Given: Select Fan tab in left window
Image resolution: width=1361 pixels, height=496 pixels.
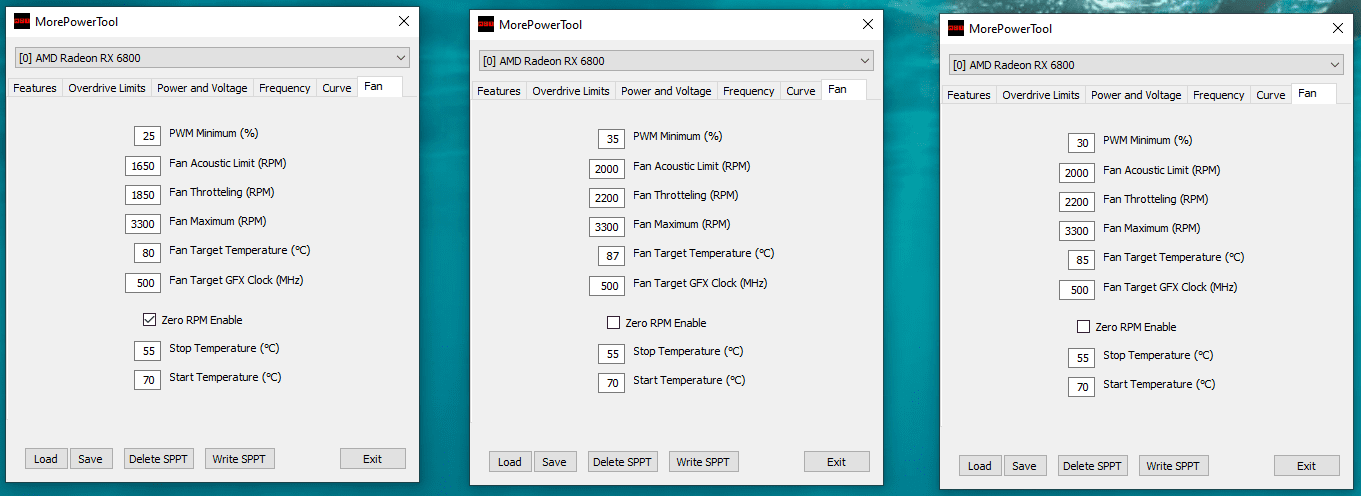Looking at the screenshot, I should coord(380,87).
